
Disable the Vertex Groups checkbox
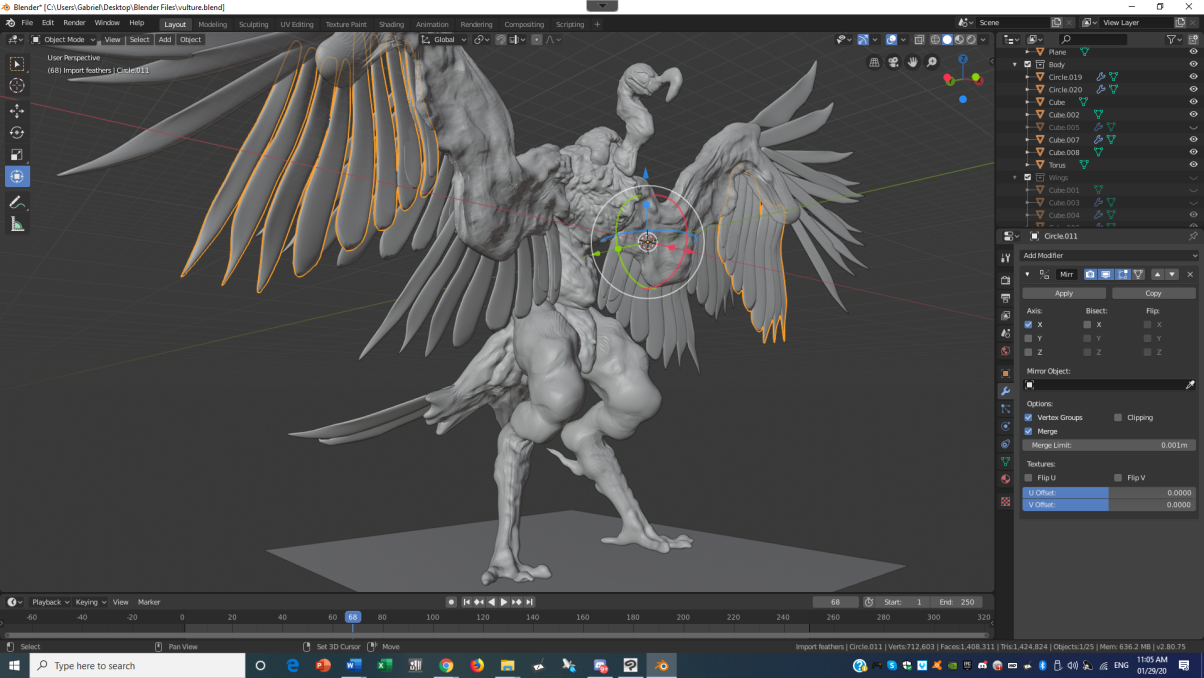[1028, 418]
